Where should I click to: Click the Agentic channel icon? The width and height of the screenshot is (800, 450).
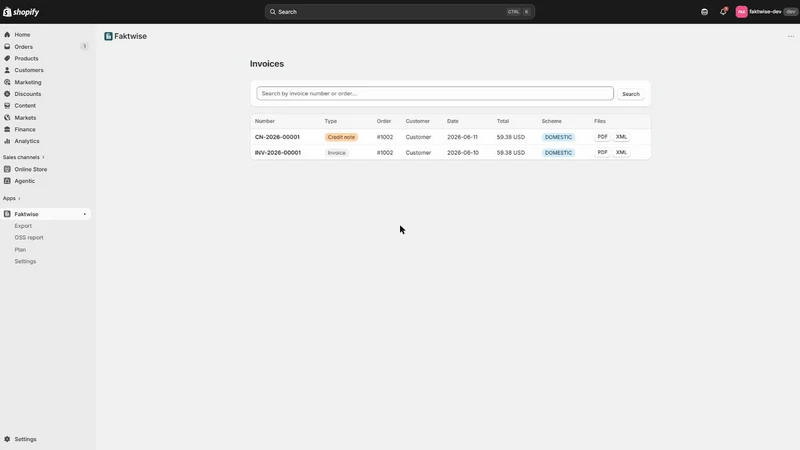coord(7,181)
